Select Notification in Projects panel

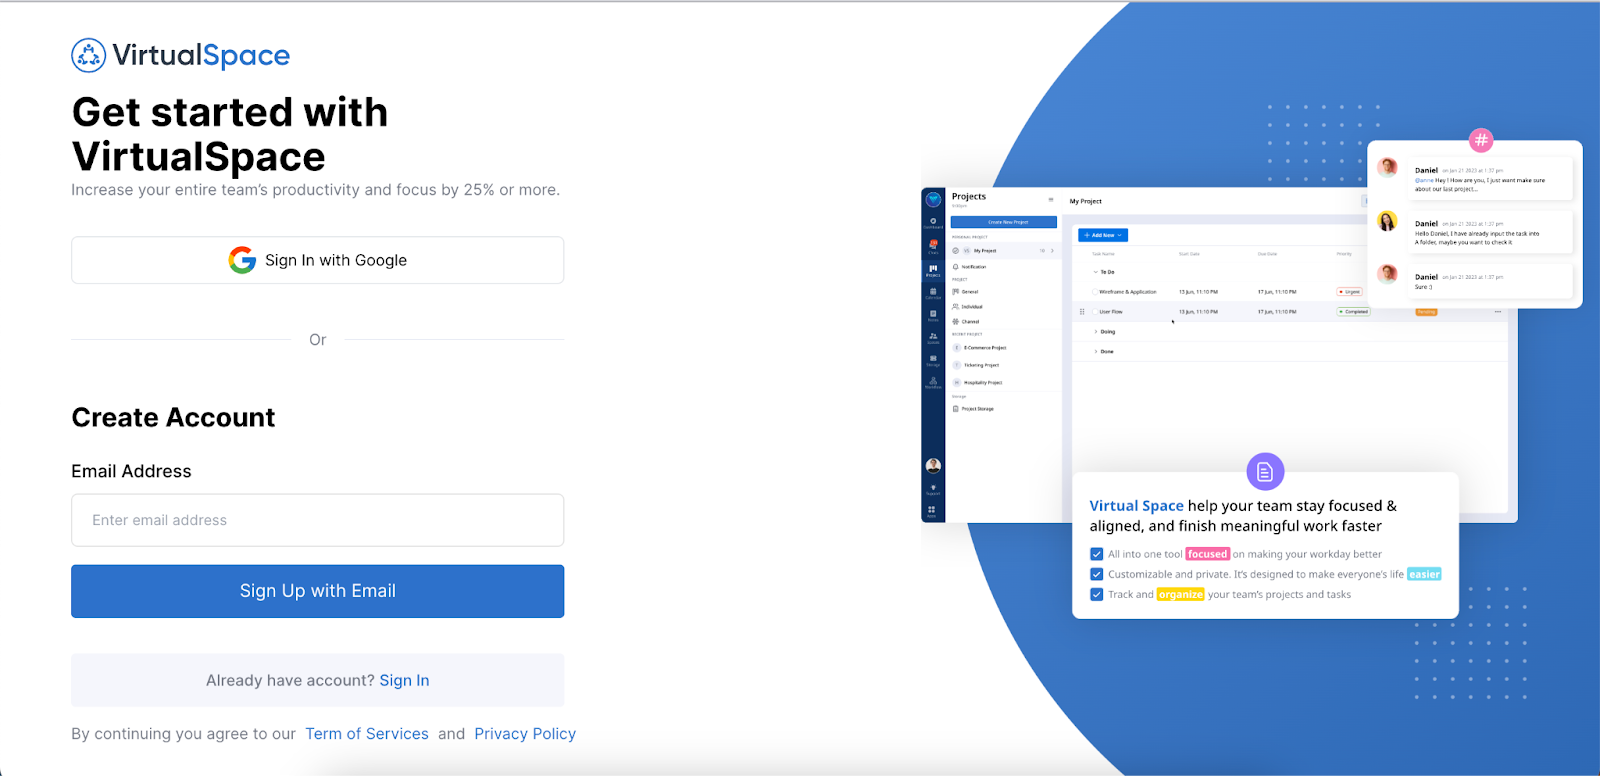click(969, 267)
